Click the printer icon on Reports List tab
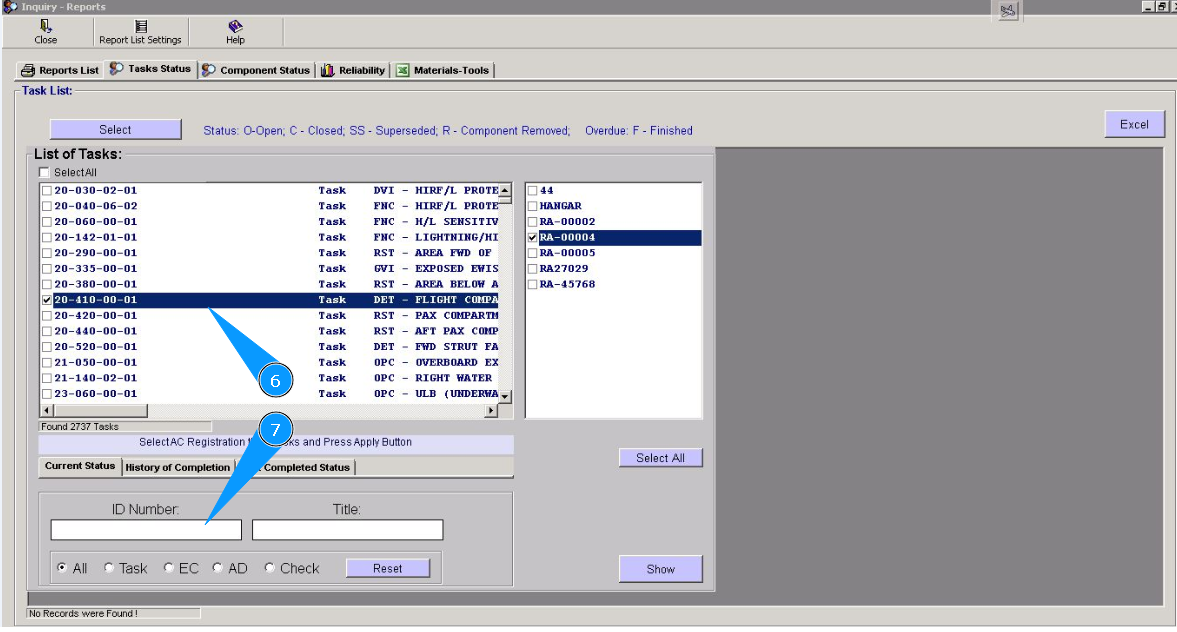 [28, 70]
